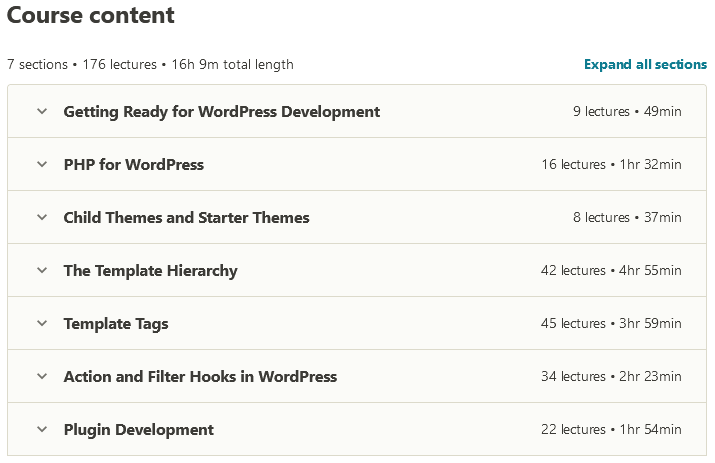This screenshot has width=715, height=463.
Task: Open the Getting Ready for WordPress Development title
Action: coord(221,112)
